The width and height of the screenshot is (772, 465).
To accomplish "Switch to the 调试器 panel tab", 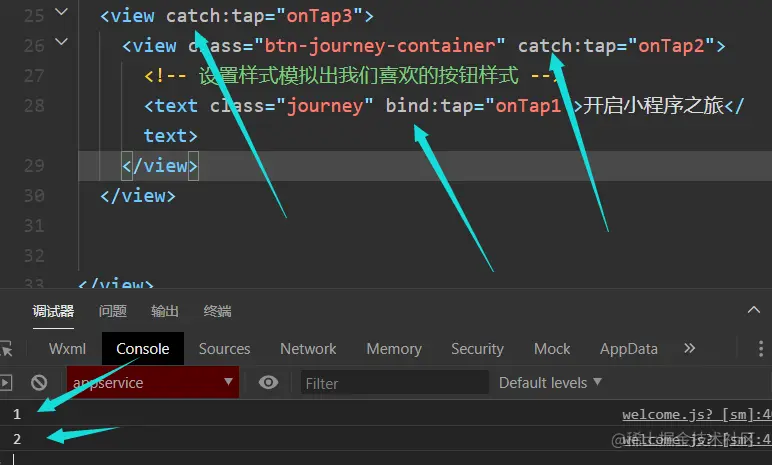I will (53, 311).
